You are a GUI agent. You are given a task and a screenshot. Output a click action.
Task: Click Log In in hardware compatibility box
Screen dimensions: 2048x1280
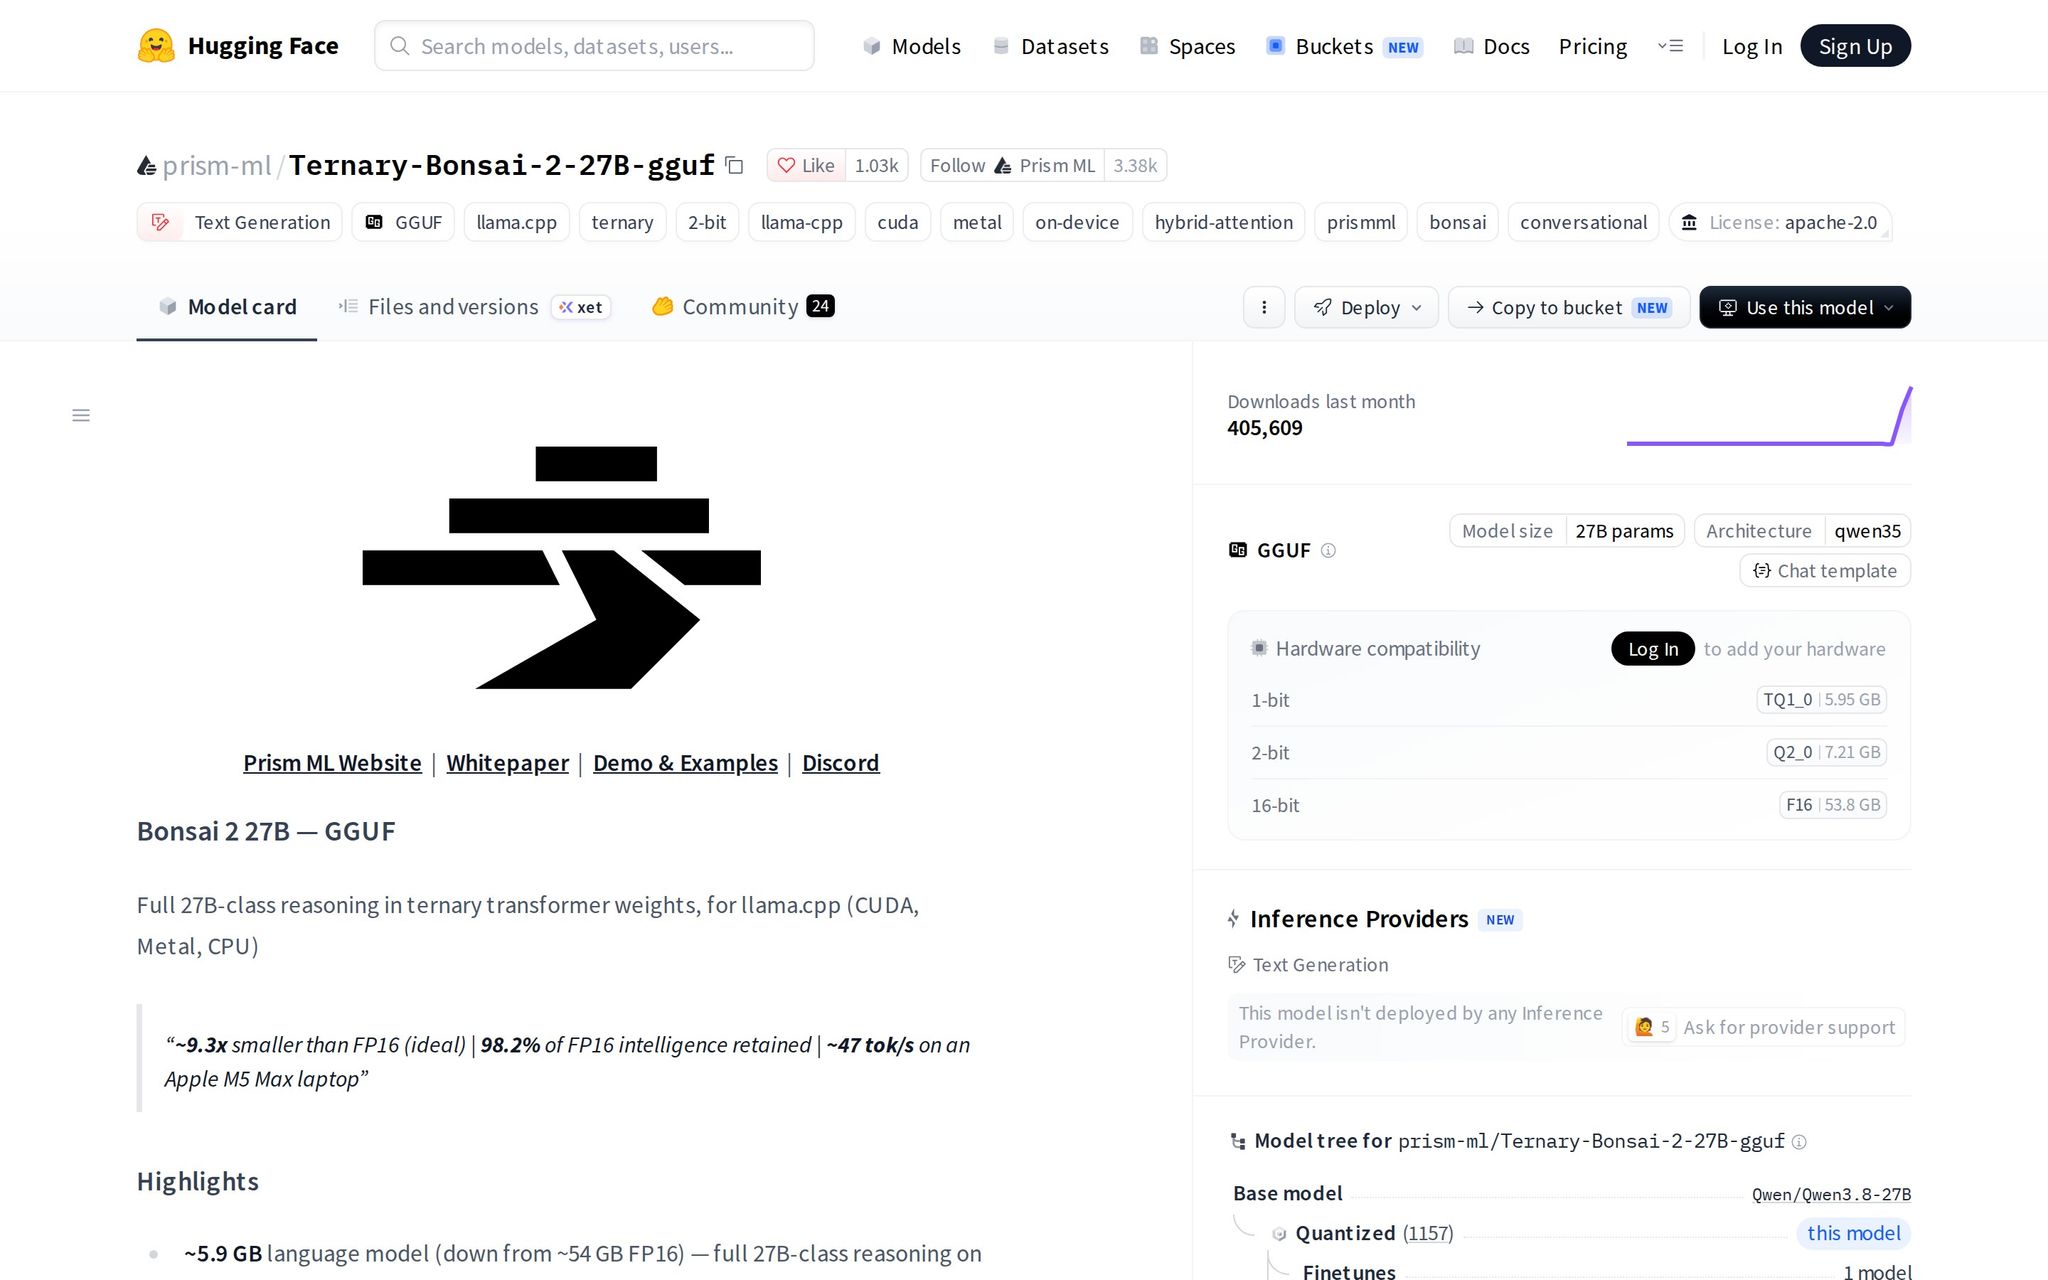(x=1653, y=648)
